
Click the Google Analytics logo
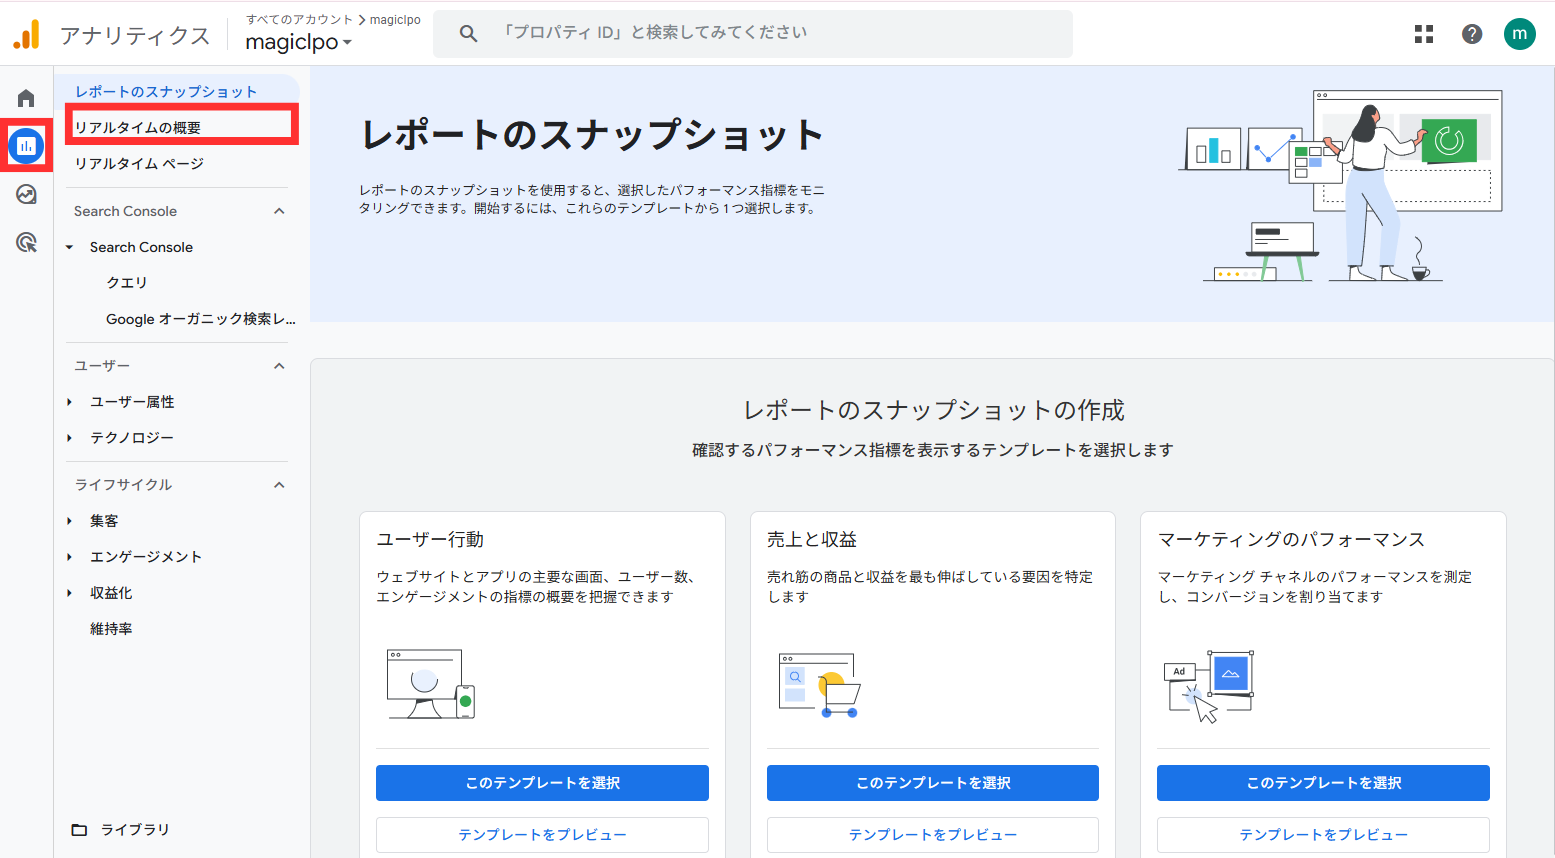[27, 35]
